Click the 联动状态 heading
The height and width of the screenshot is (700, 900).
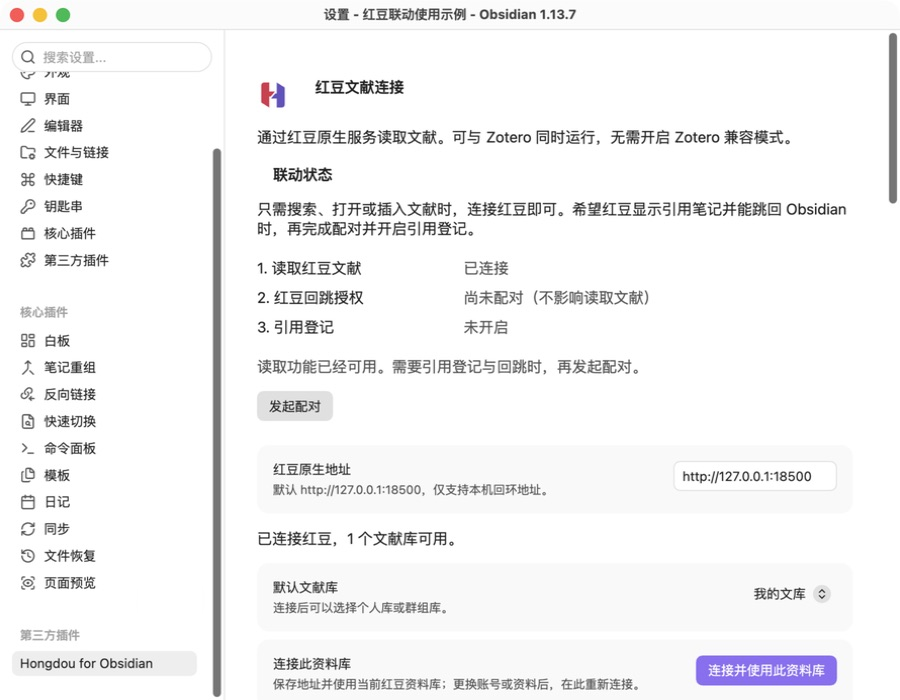(302, 175)
